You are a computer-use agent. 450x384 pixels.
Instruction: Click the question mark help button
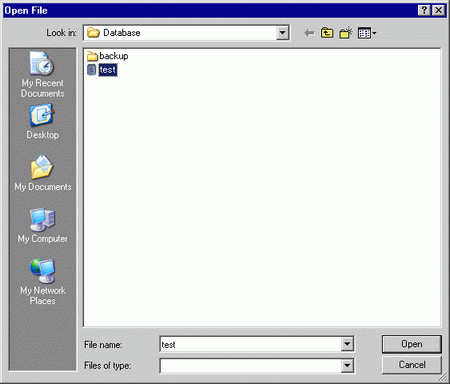click(424, 10)
